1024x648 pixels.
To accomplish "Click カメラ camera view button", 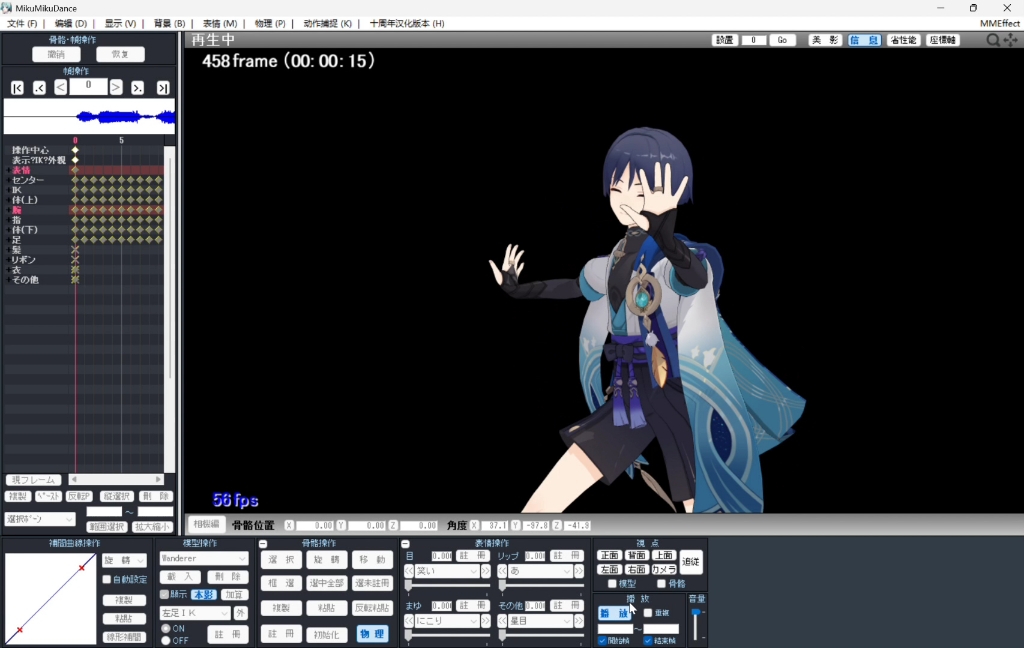I will pyautogui.click(x=664, y=570).
